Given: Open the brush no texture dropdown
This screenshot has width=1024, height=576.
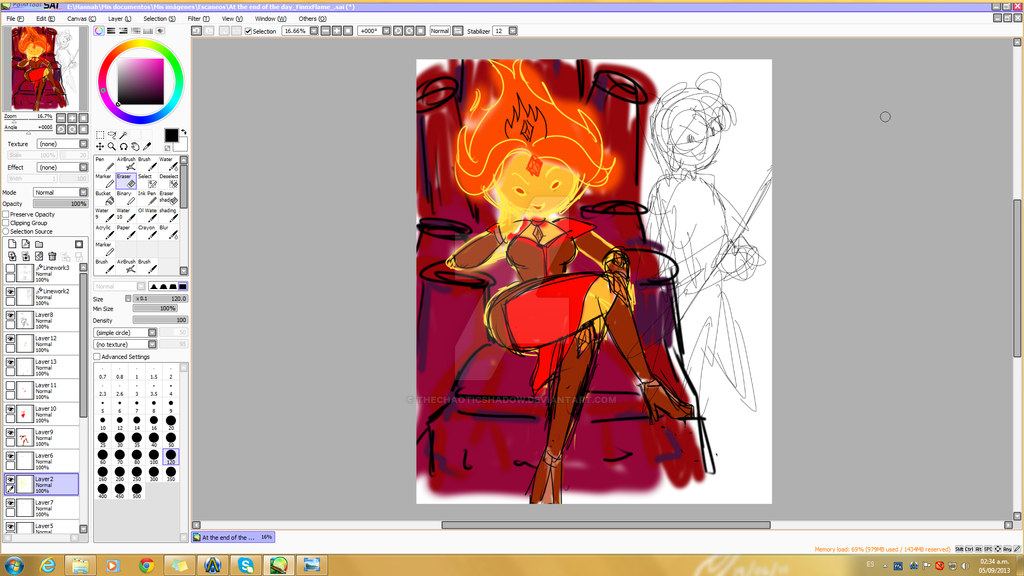Looking at the screenshot, I should pos(125,344).
